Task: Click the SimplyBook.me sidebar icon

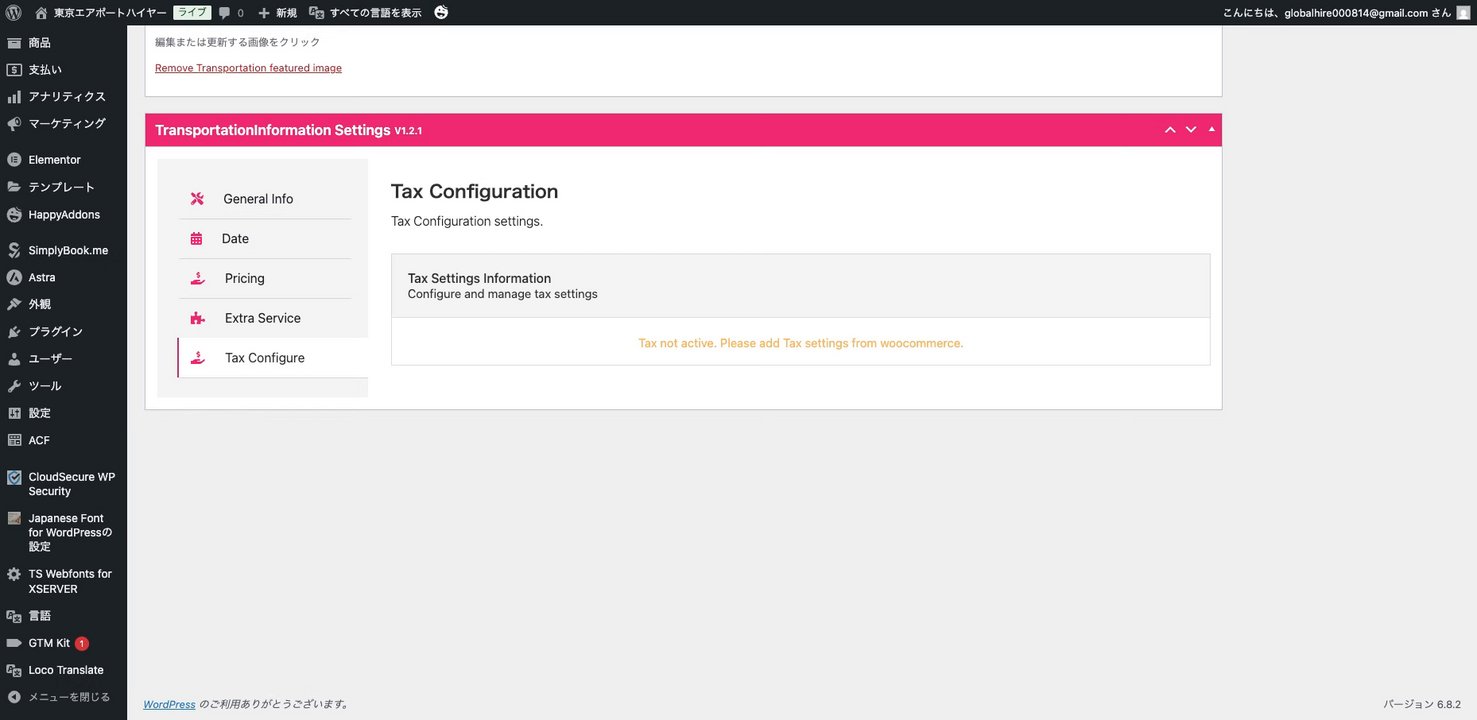Action: click(x=14, y=251)
